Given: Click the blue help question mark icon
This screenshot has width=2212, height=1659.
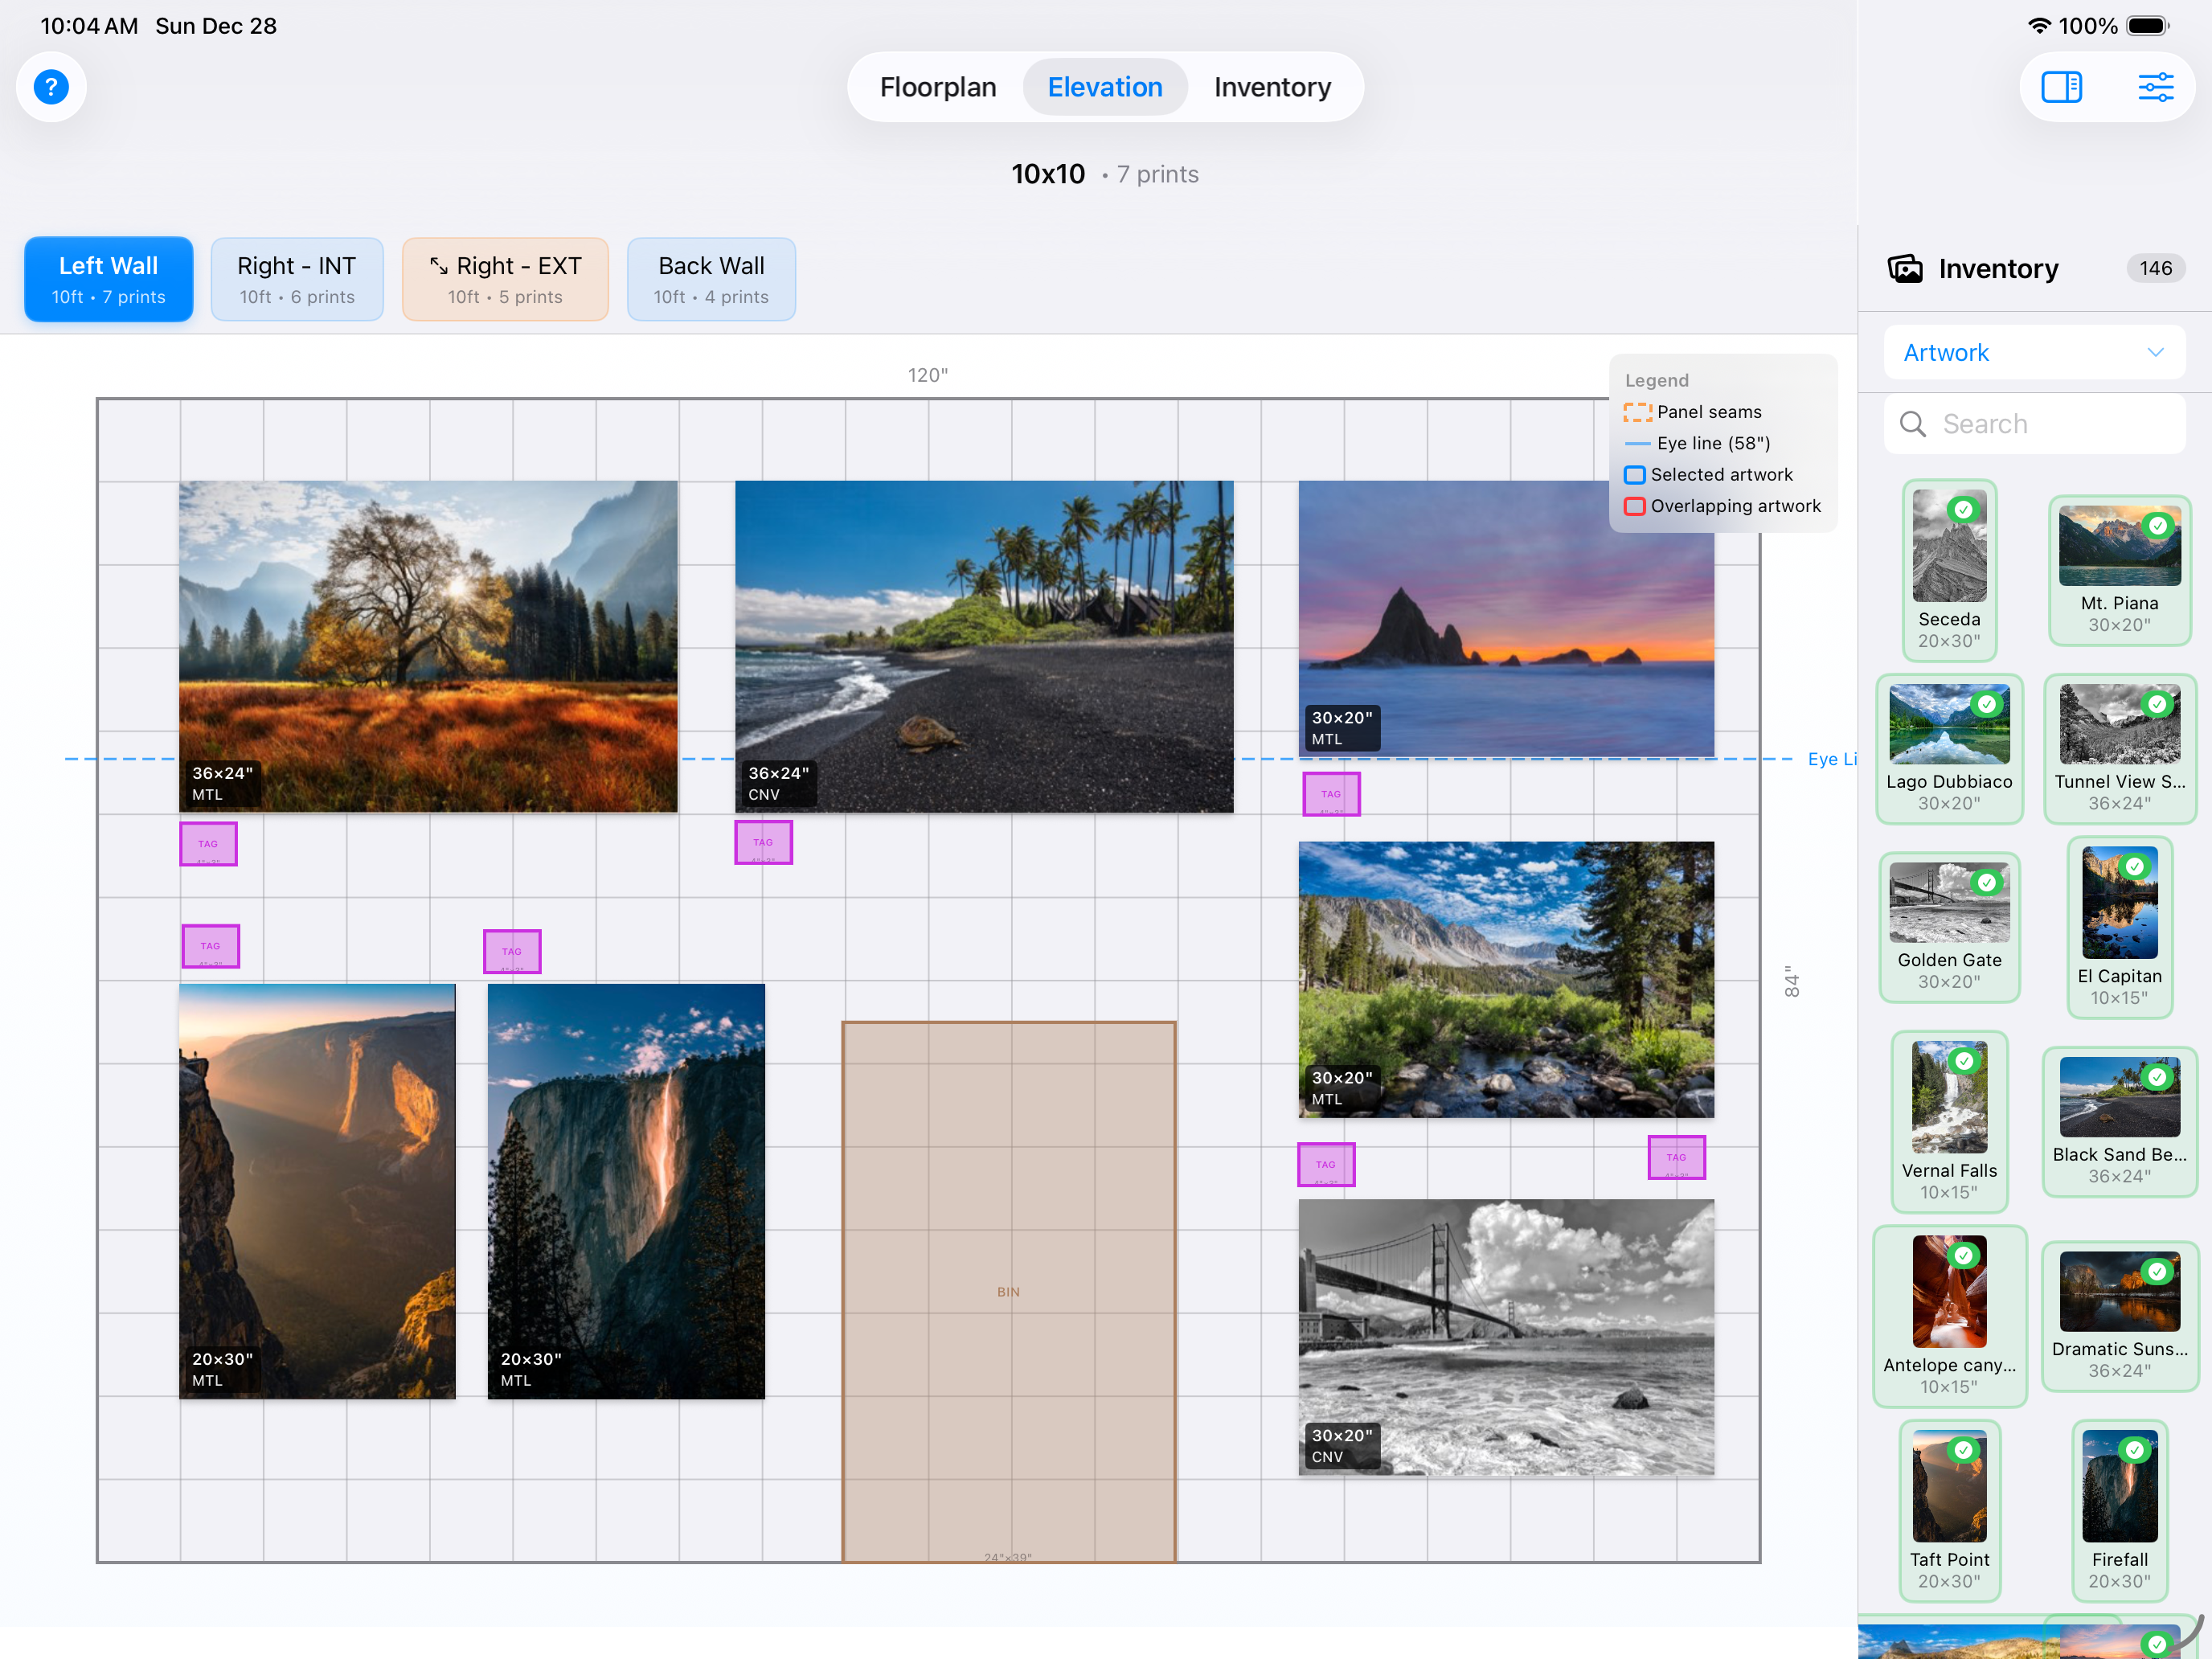Looking at the screenshot, I should tap(51, 87).
